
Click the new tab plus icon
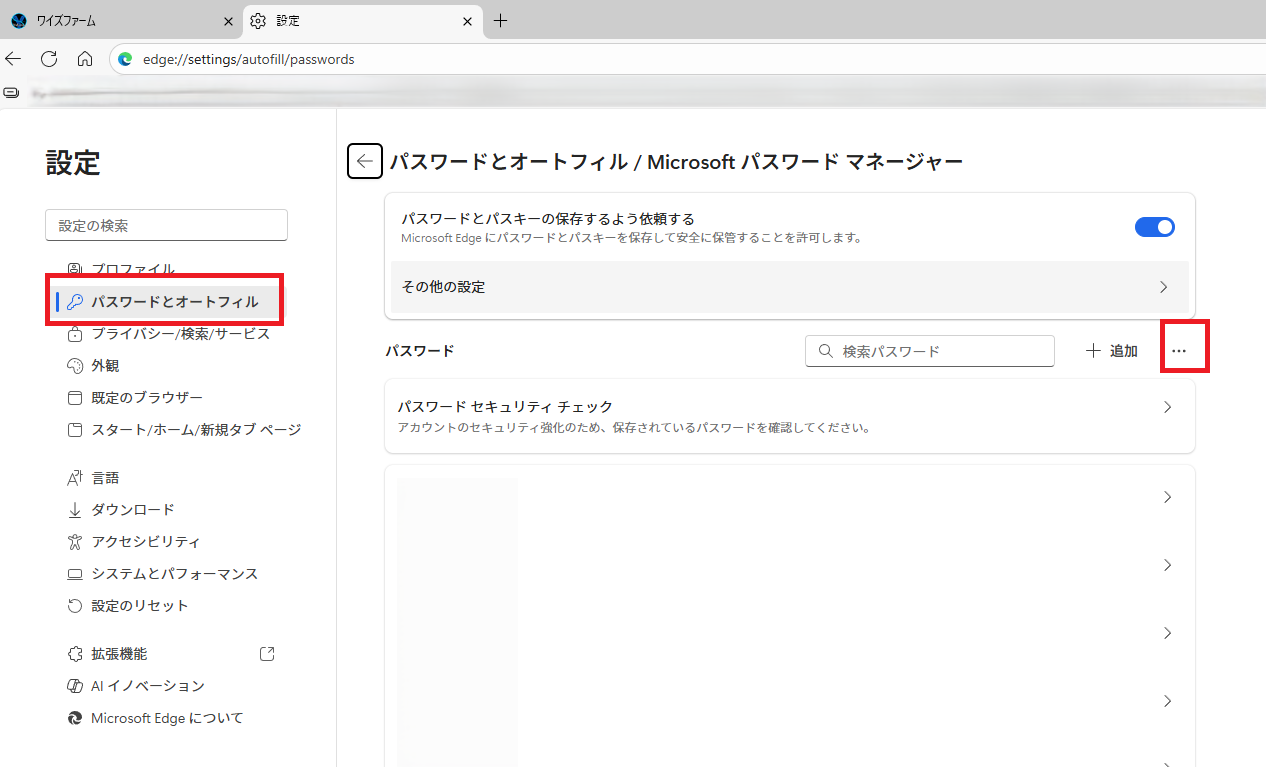click(x=501, y=21)
